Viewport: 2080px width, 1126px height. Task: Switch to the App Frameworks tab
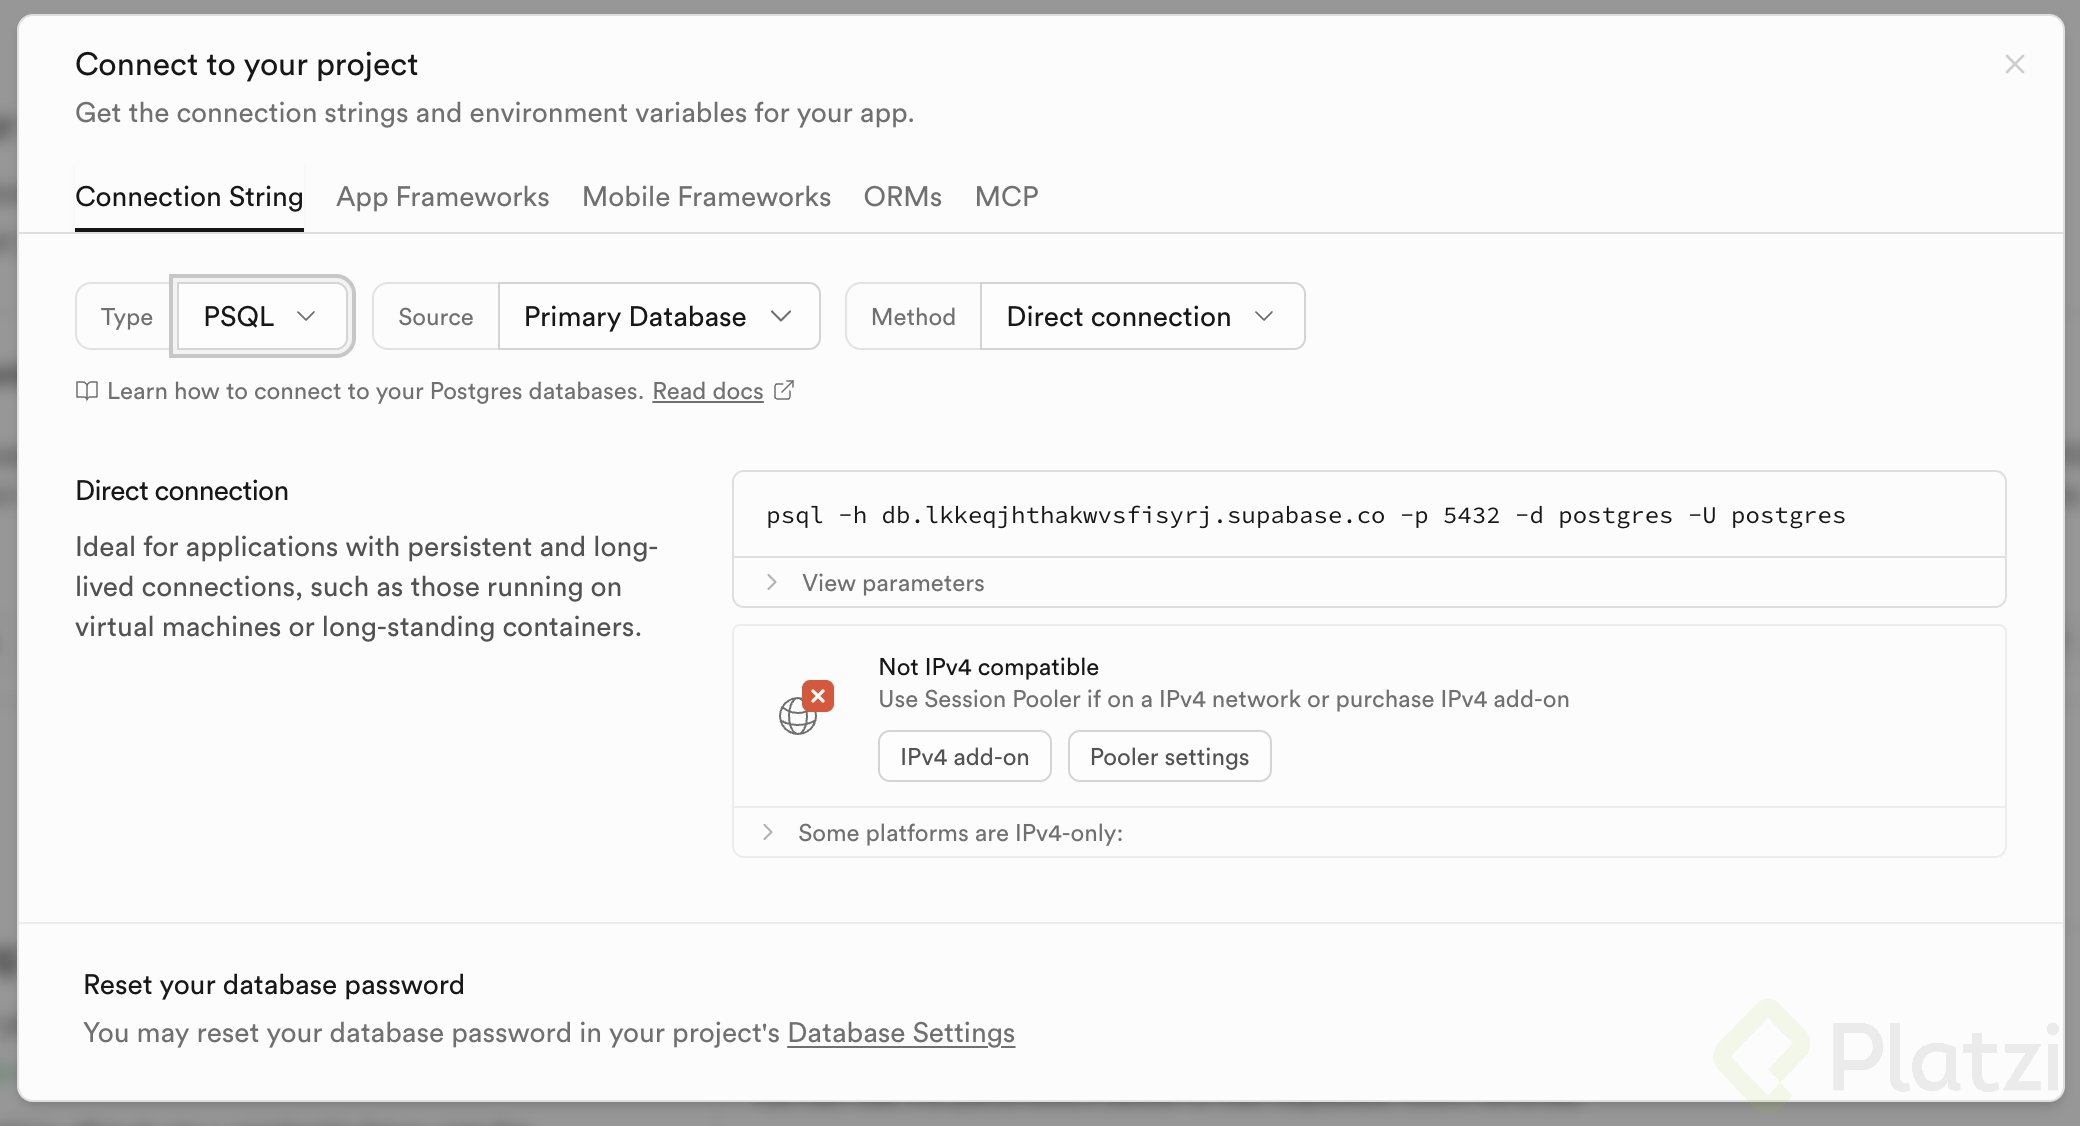(442, 197)
